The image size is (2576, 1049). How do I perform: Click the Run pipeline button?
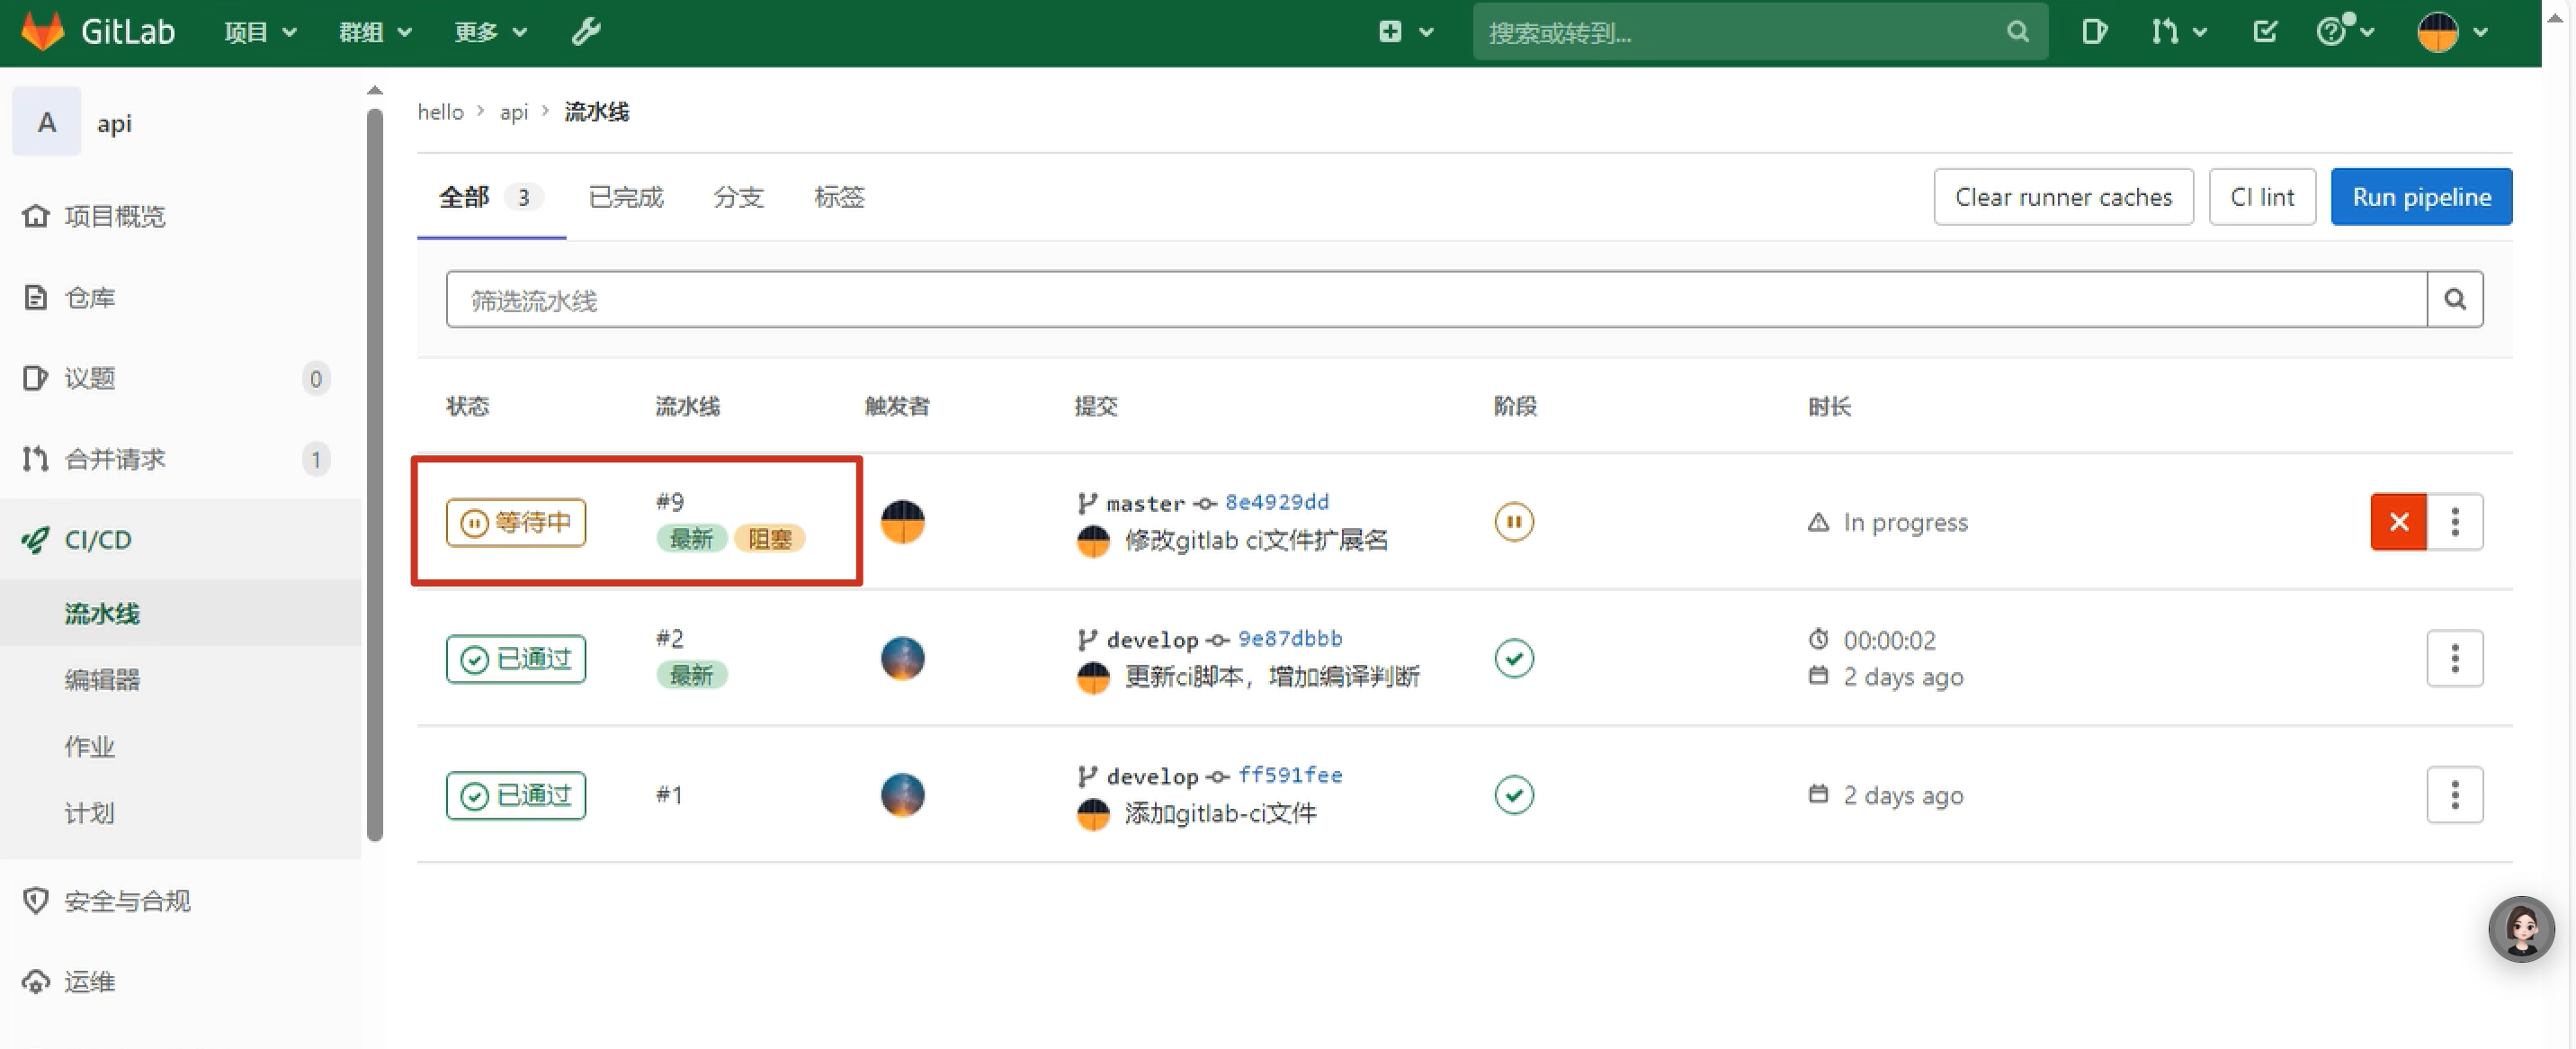pyautogui.click(x=2420, y=197)
